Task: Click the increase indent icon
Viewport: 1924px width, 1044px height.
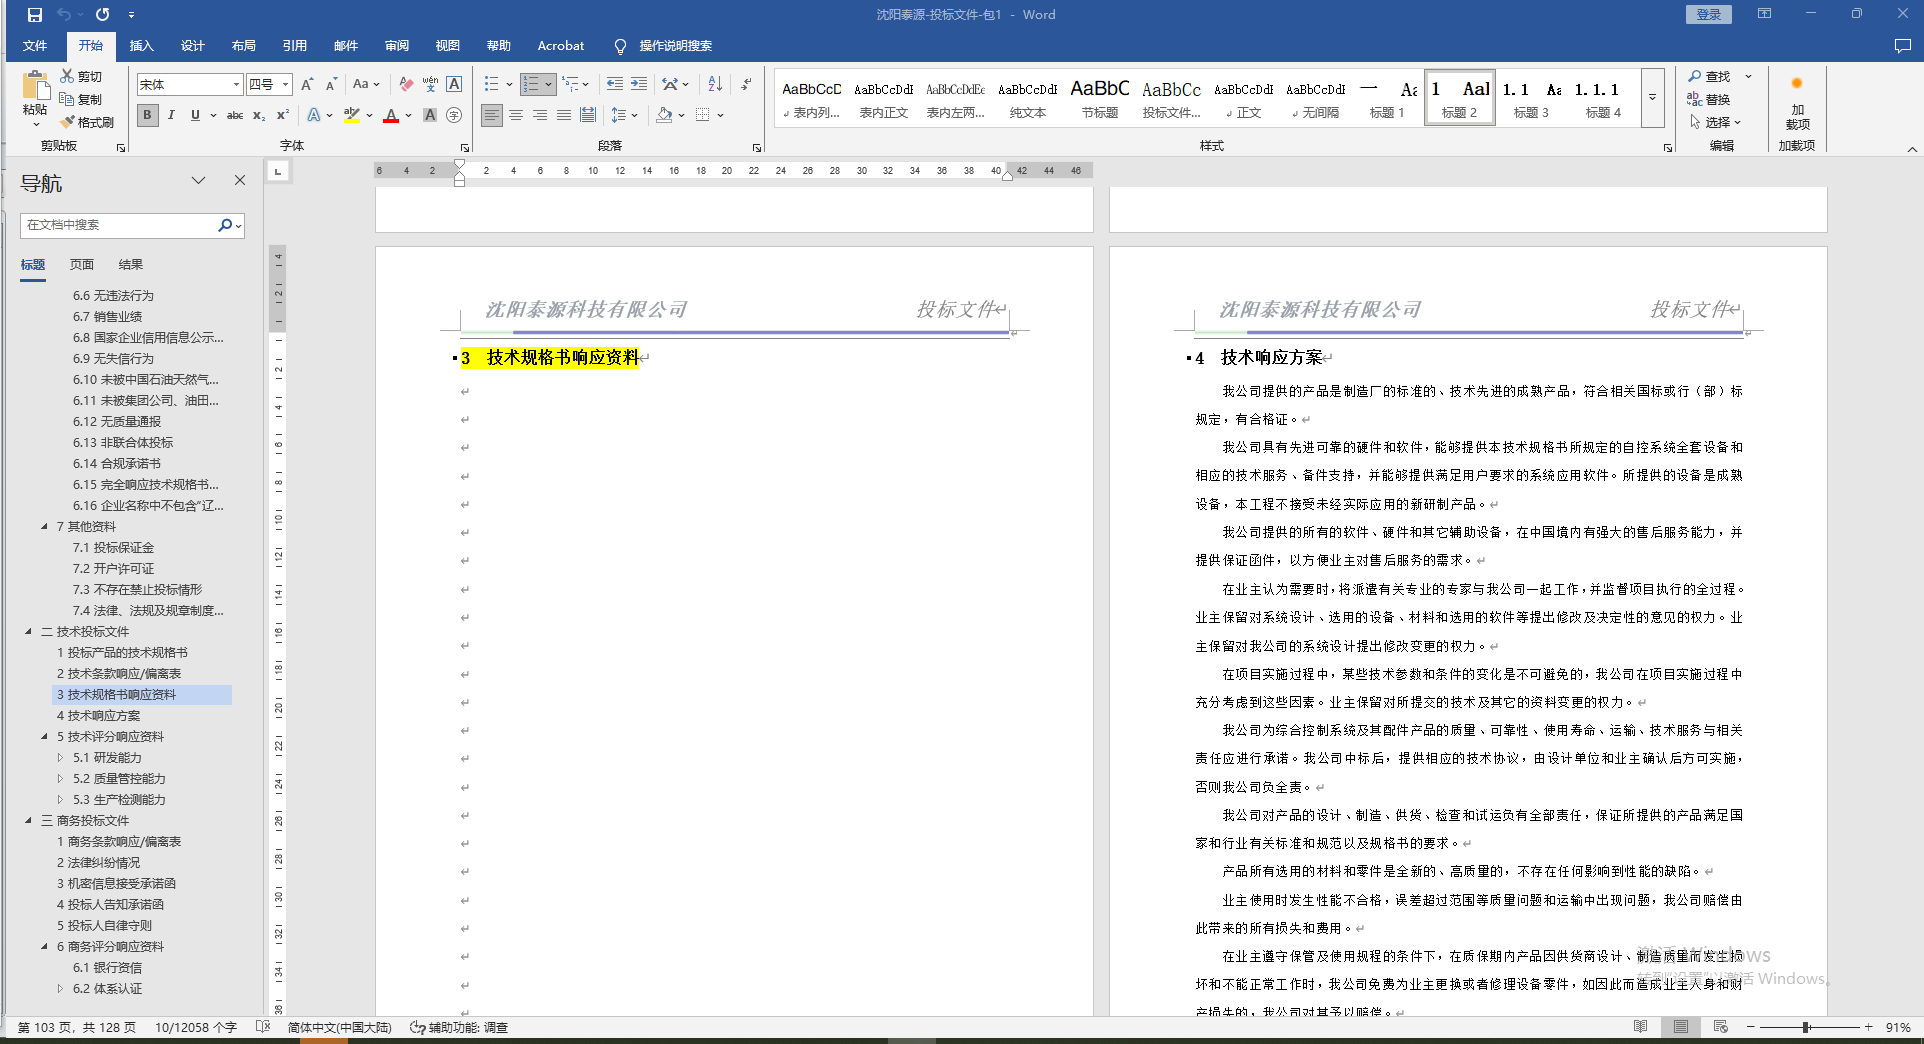Action: pos(638,84)
